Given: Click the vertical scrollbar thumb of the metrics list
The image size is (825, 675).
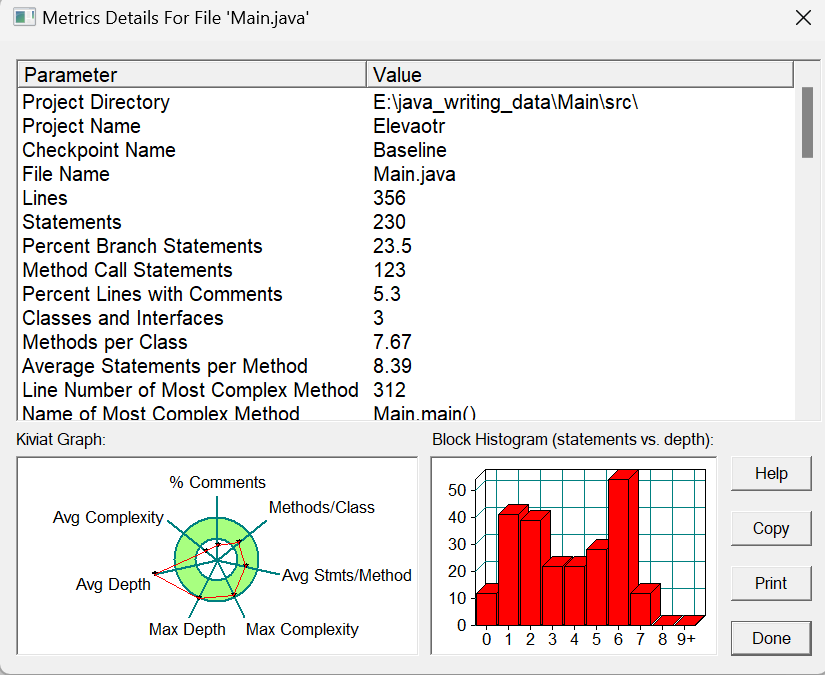Looking at the screenshot, I should 807,123.
